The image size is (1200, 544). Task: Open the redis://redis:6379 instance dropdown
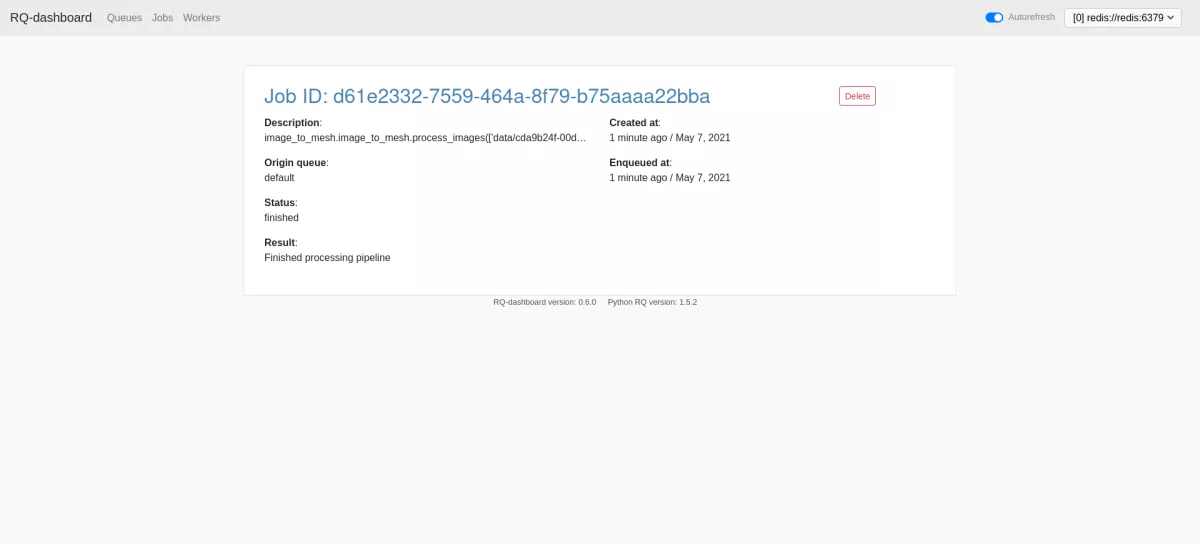click(x=1123, y=17)
